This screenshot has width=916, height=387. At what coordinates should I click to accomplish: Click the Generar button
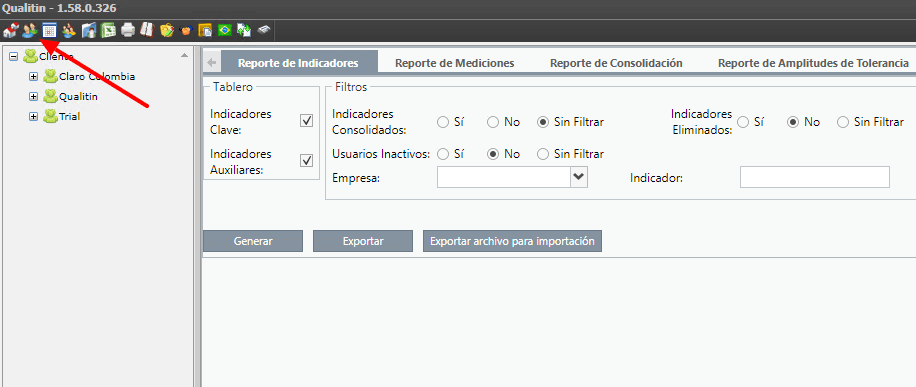pos(253,241)
